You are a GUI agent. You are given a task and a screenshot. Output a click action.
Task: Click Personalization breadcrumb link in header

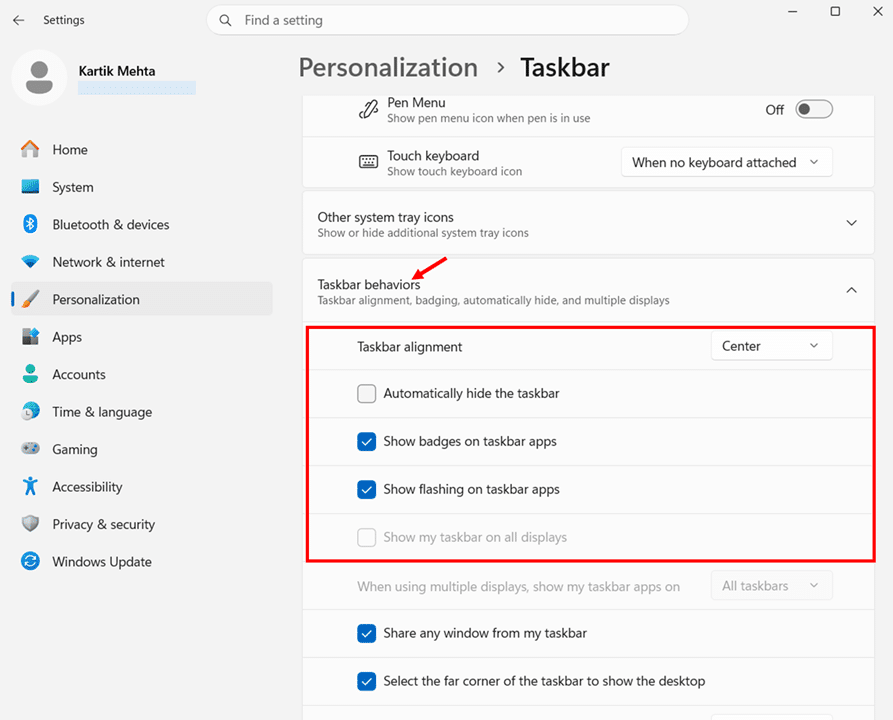388,68
